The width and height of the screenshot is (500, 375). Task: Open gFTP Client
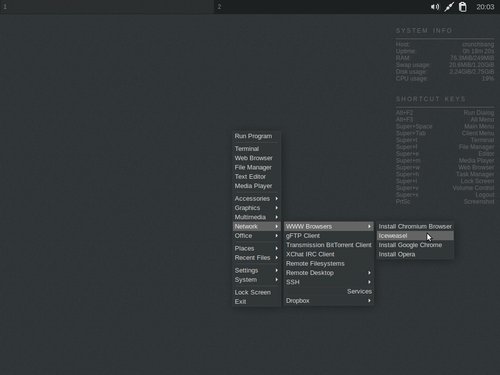click(329, 236)
